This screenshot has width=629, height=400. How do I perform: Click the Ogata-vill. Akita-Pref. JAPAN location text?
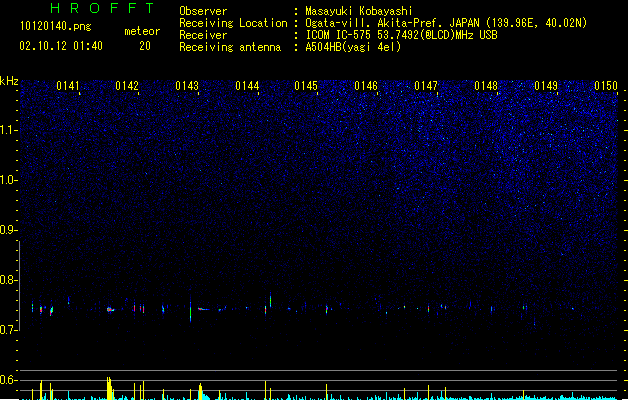(446, 23)
